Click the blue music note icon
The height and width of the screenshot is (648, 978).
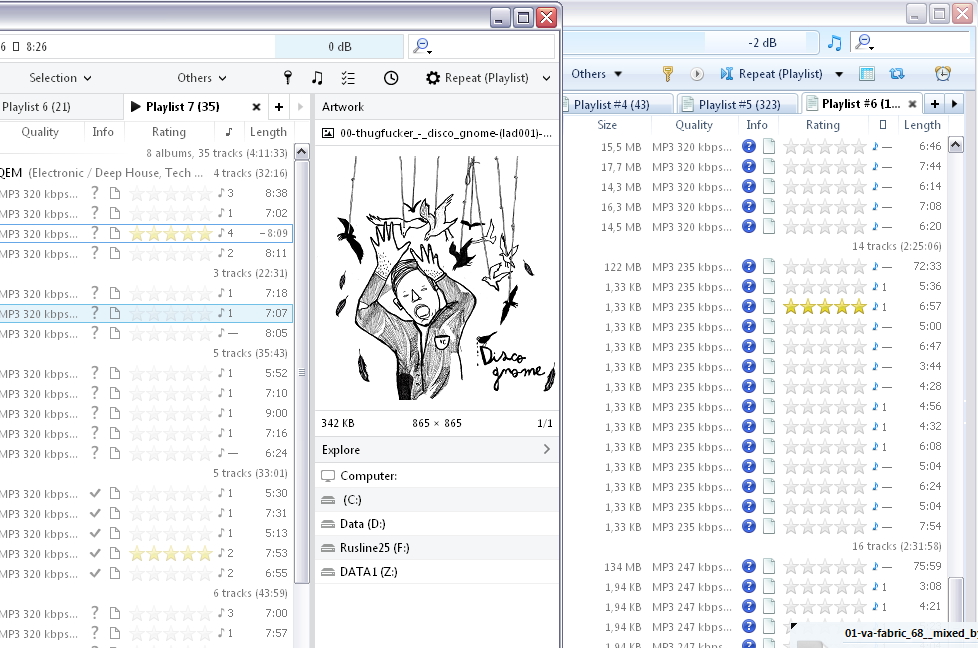tap(834, 43)
